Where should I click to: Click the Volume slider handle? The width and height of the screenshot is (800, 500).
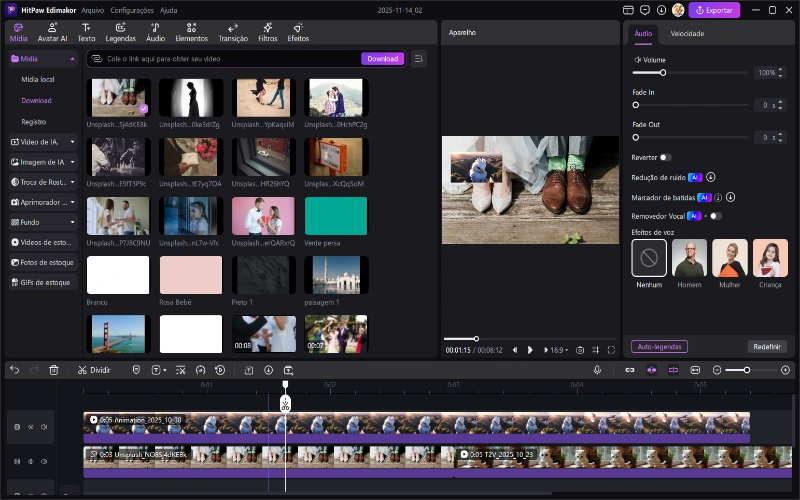click(x=663, y=73)
